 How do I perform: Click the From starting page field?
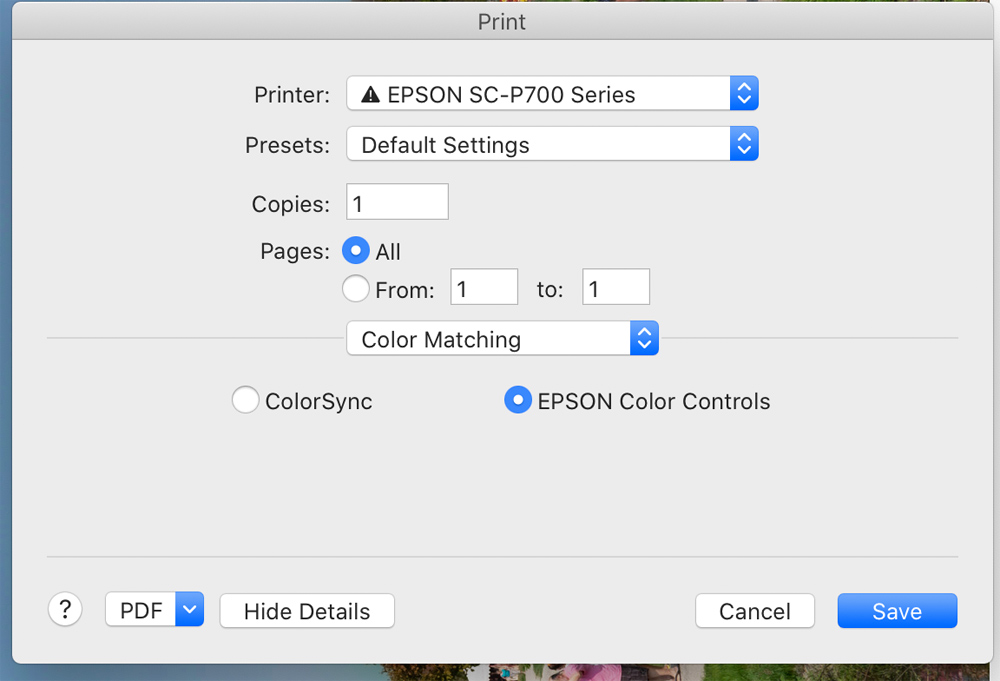point(484,289)
